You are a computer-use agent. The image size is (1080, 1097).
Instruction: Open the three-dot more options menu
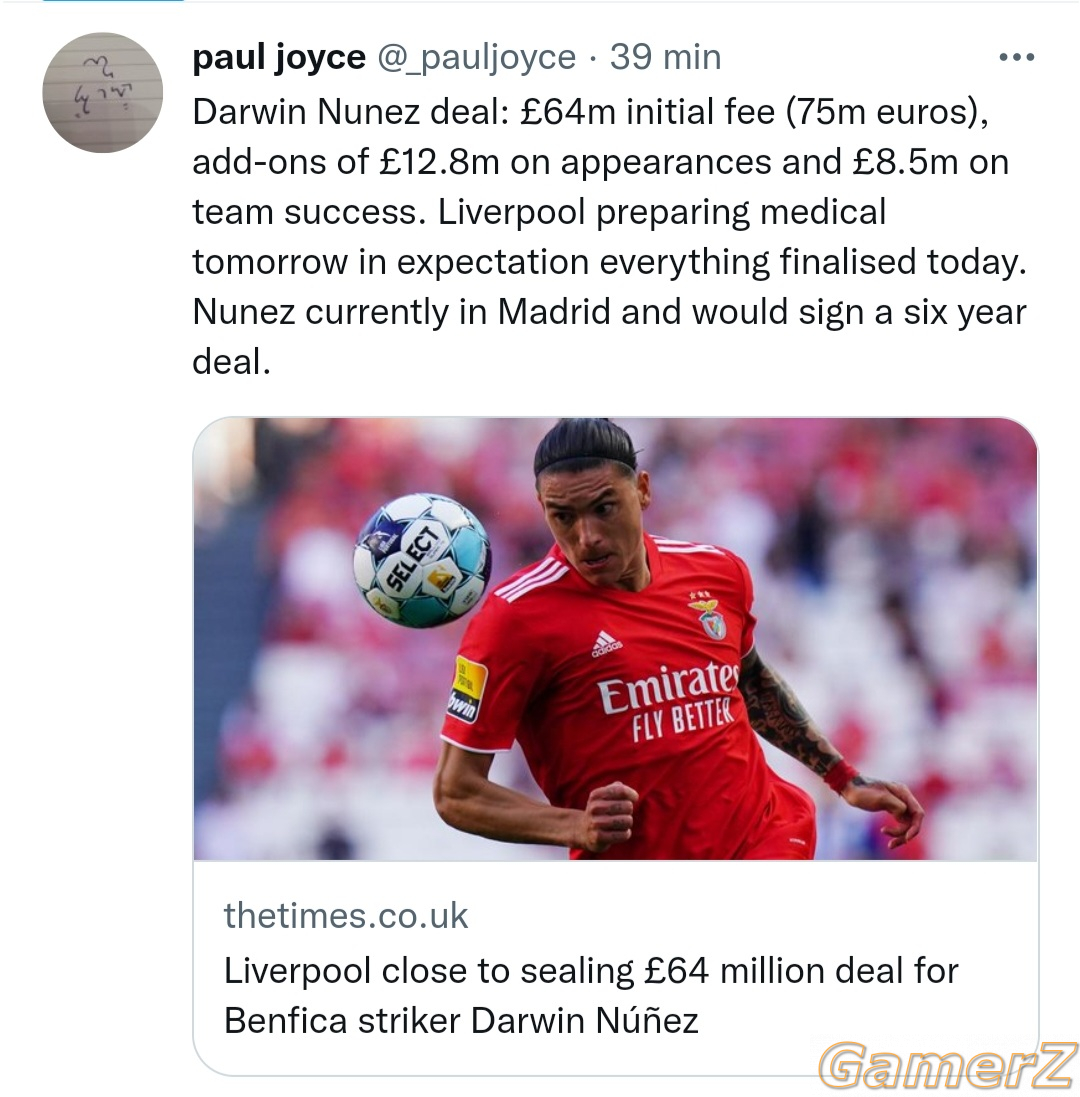pyautogui.click(x=1016, y=57)
